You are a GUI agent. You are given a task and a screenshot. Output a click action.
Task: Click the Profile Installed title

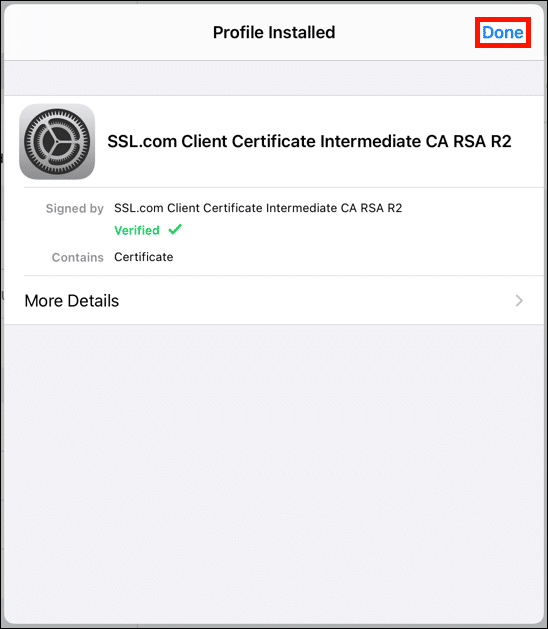pyautogui.click(x=274, y=32)
